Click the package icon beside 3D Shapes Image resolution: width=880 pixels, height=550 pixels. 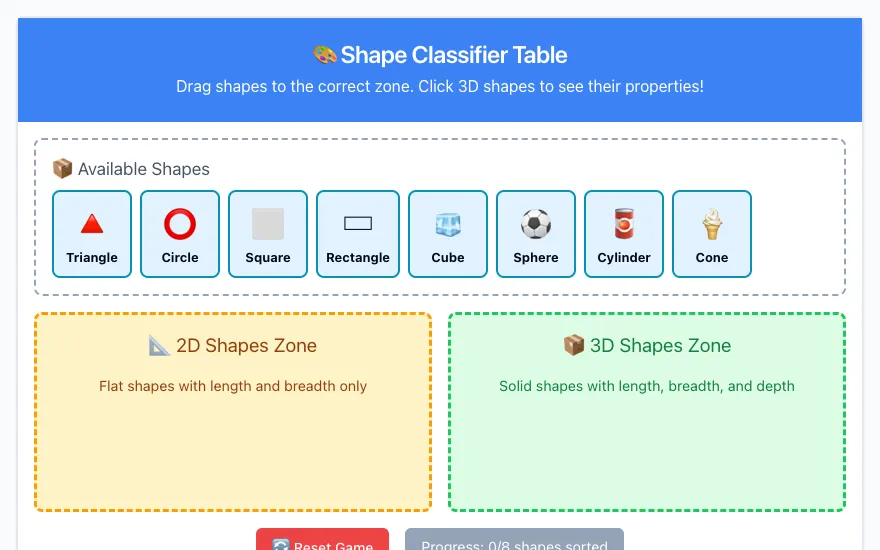click(574, 346)
